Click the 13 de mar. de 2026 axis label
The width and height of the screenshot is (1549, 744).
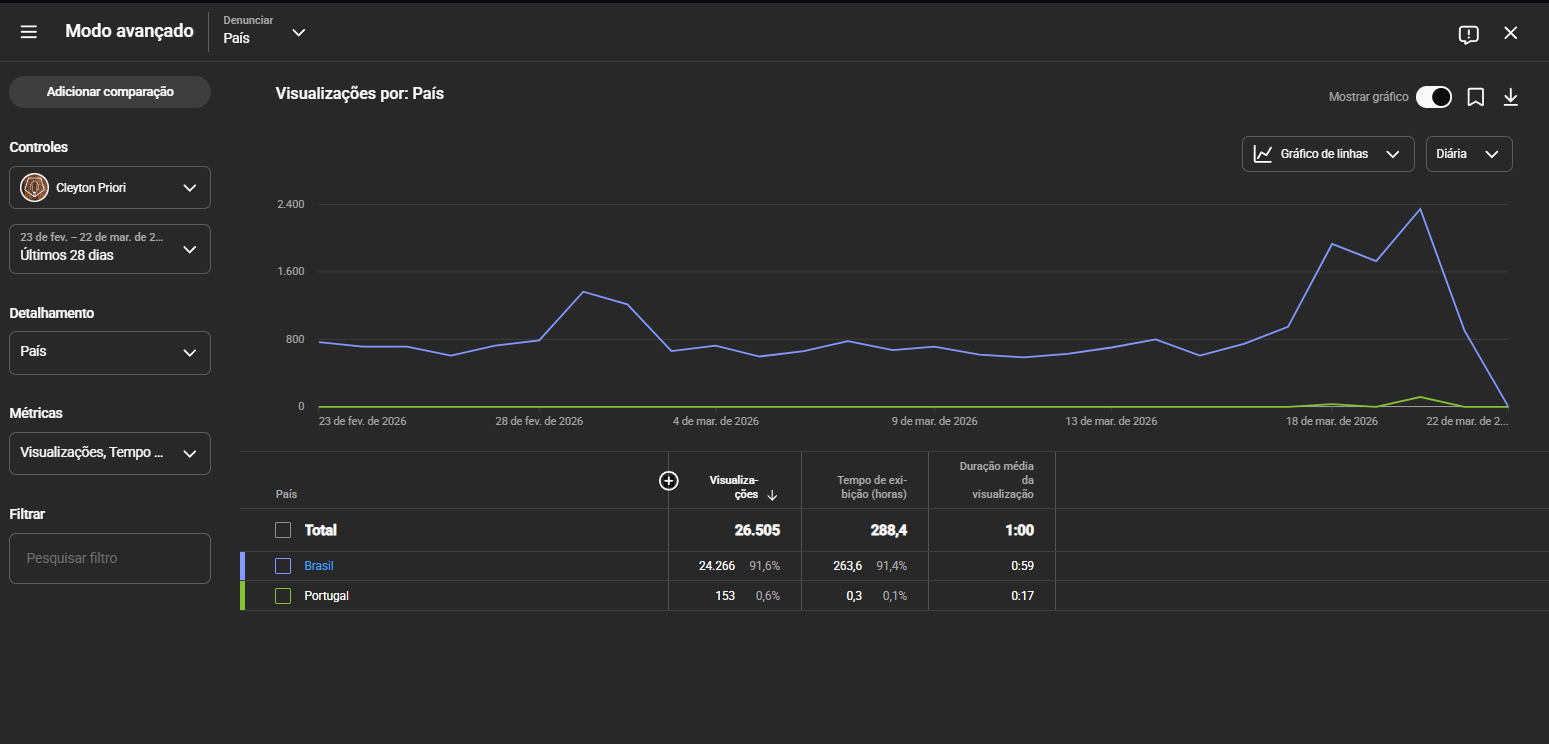pos(1111,422)
